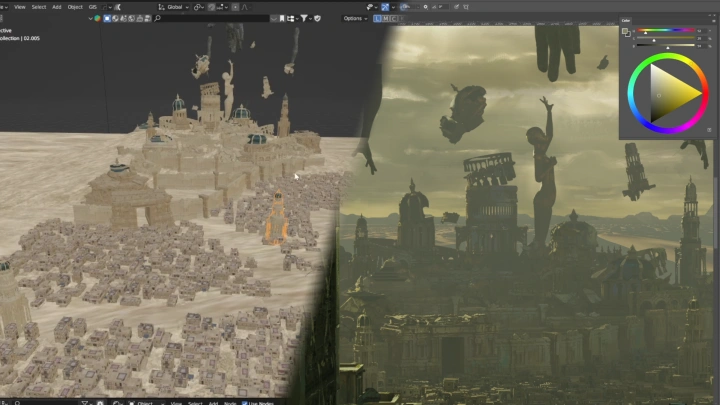720x405 pixels.
Task: Click the gear icon in top toolbar
Action: (426, 7)
